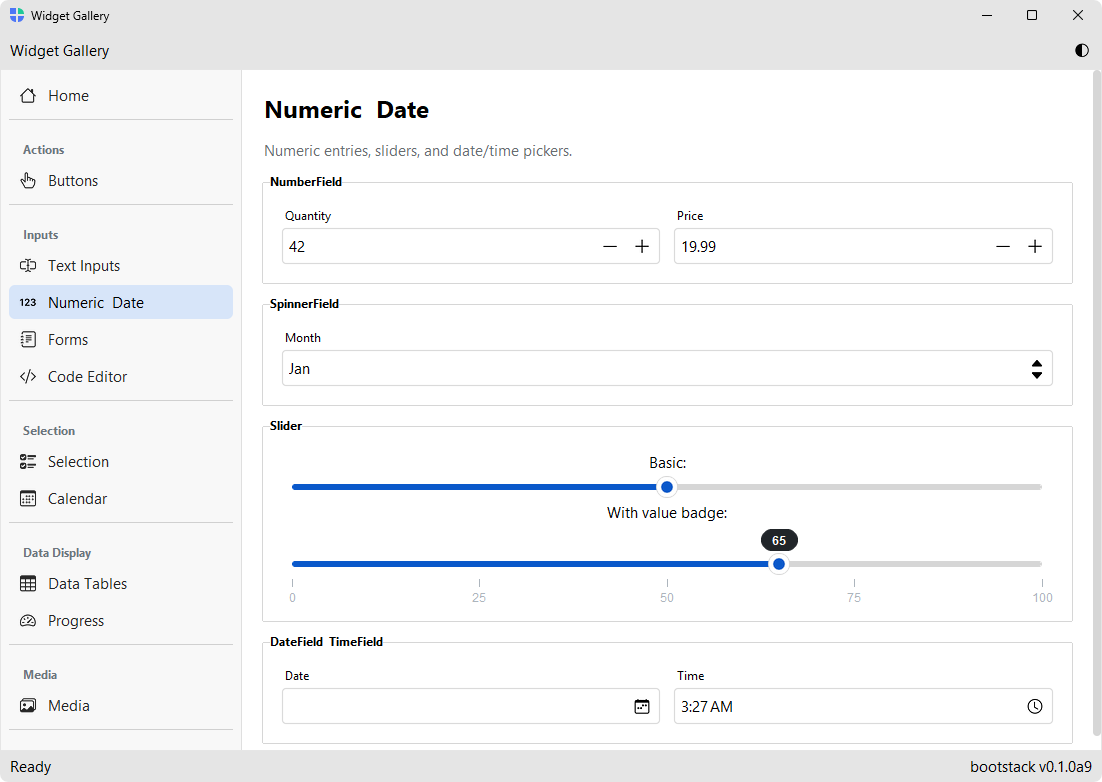1102x782 pixels.
Task: Click the Widget Gallery app logo
Action: [17, 15]
